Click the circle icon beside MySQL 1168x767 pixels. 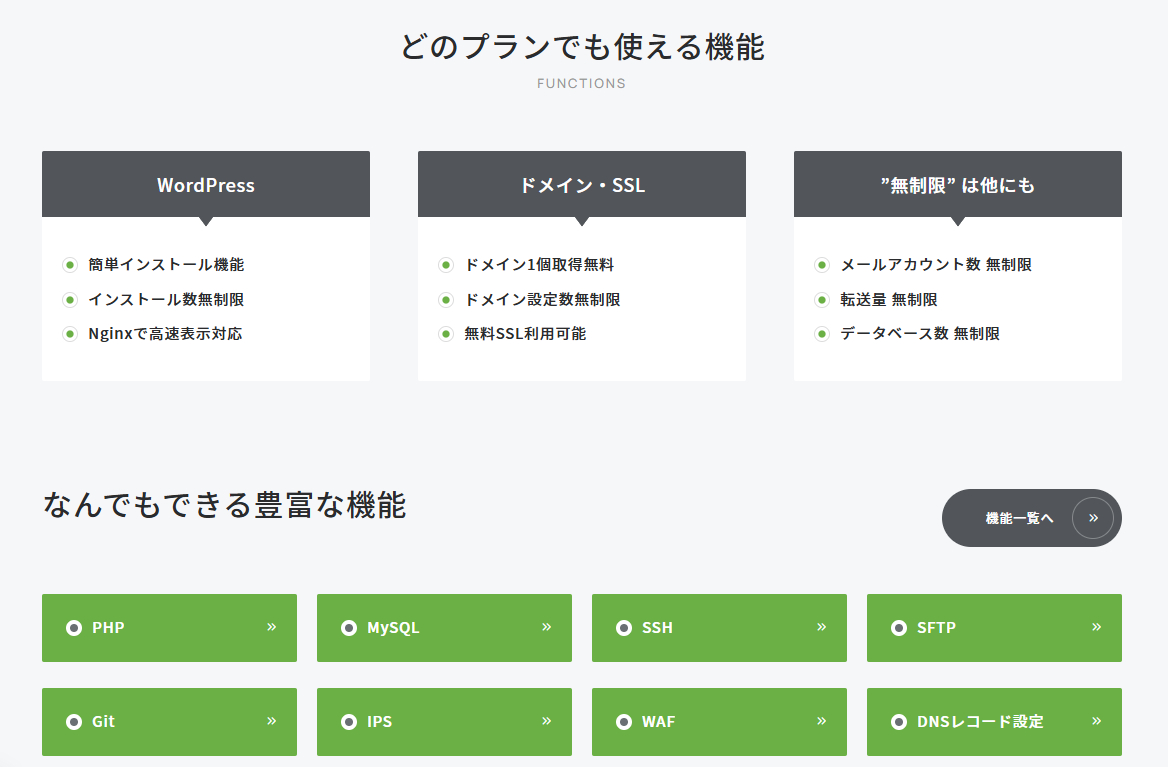tap(349, 628)
